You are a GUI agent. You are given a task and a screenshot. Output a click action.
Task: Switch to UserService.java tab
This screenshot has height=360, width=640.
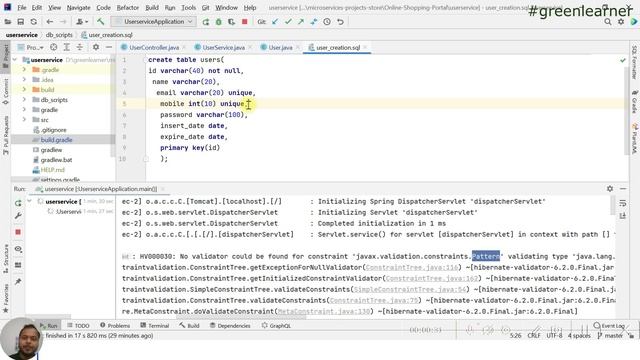224,47
